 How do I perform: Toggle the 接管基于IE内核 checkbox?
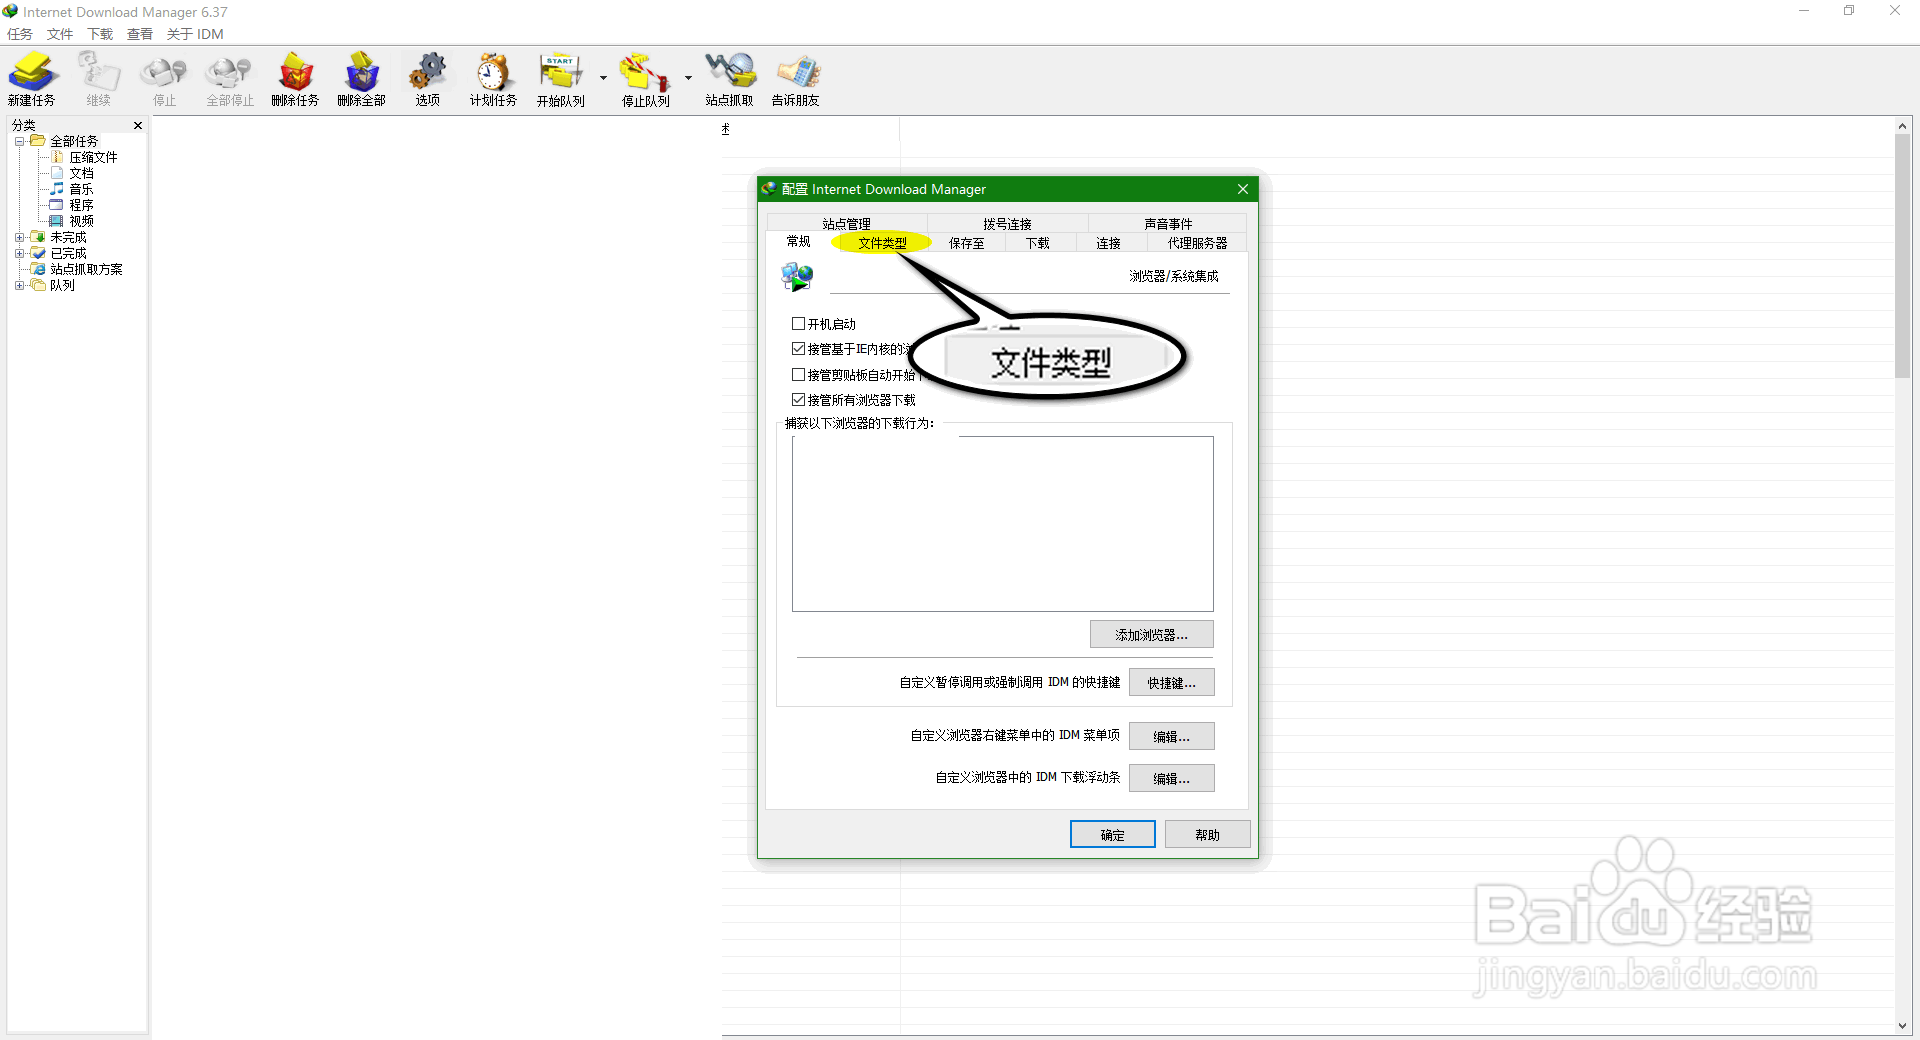tap(798, 349)
